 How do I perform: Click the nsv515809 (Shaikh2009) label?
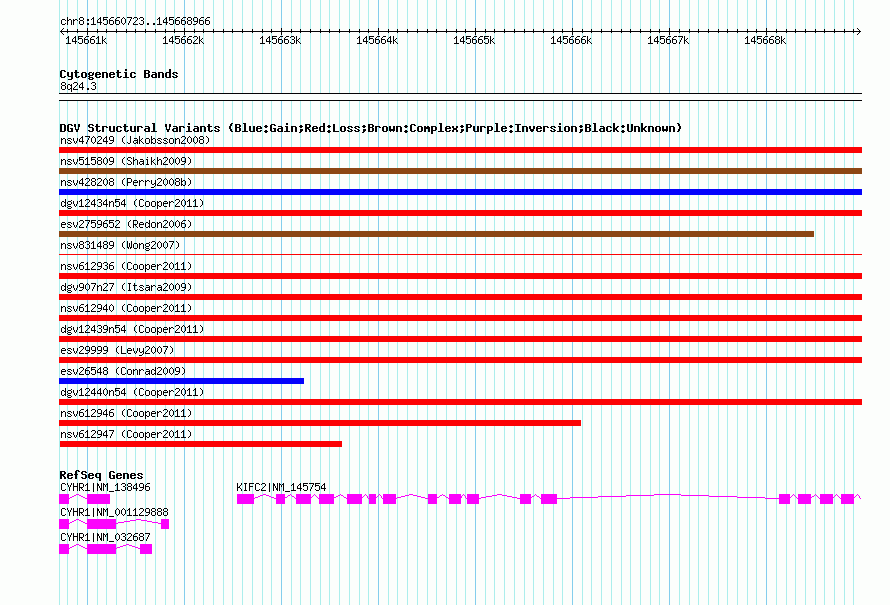point(126,161)
